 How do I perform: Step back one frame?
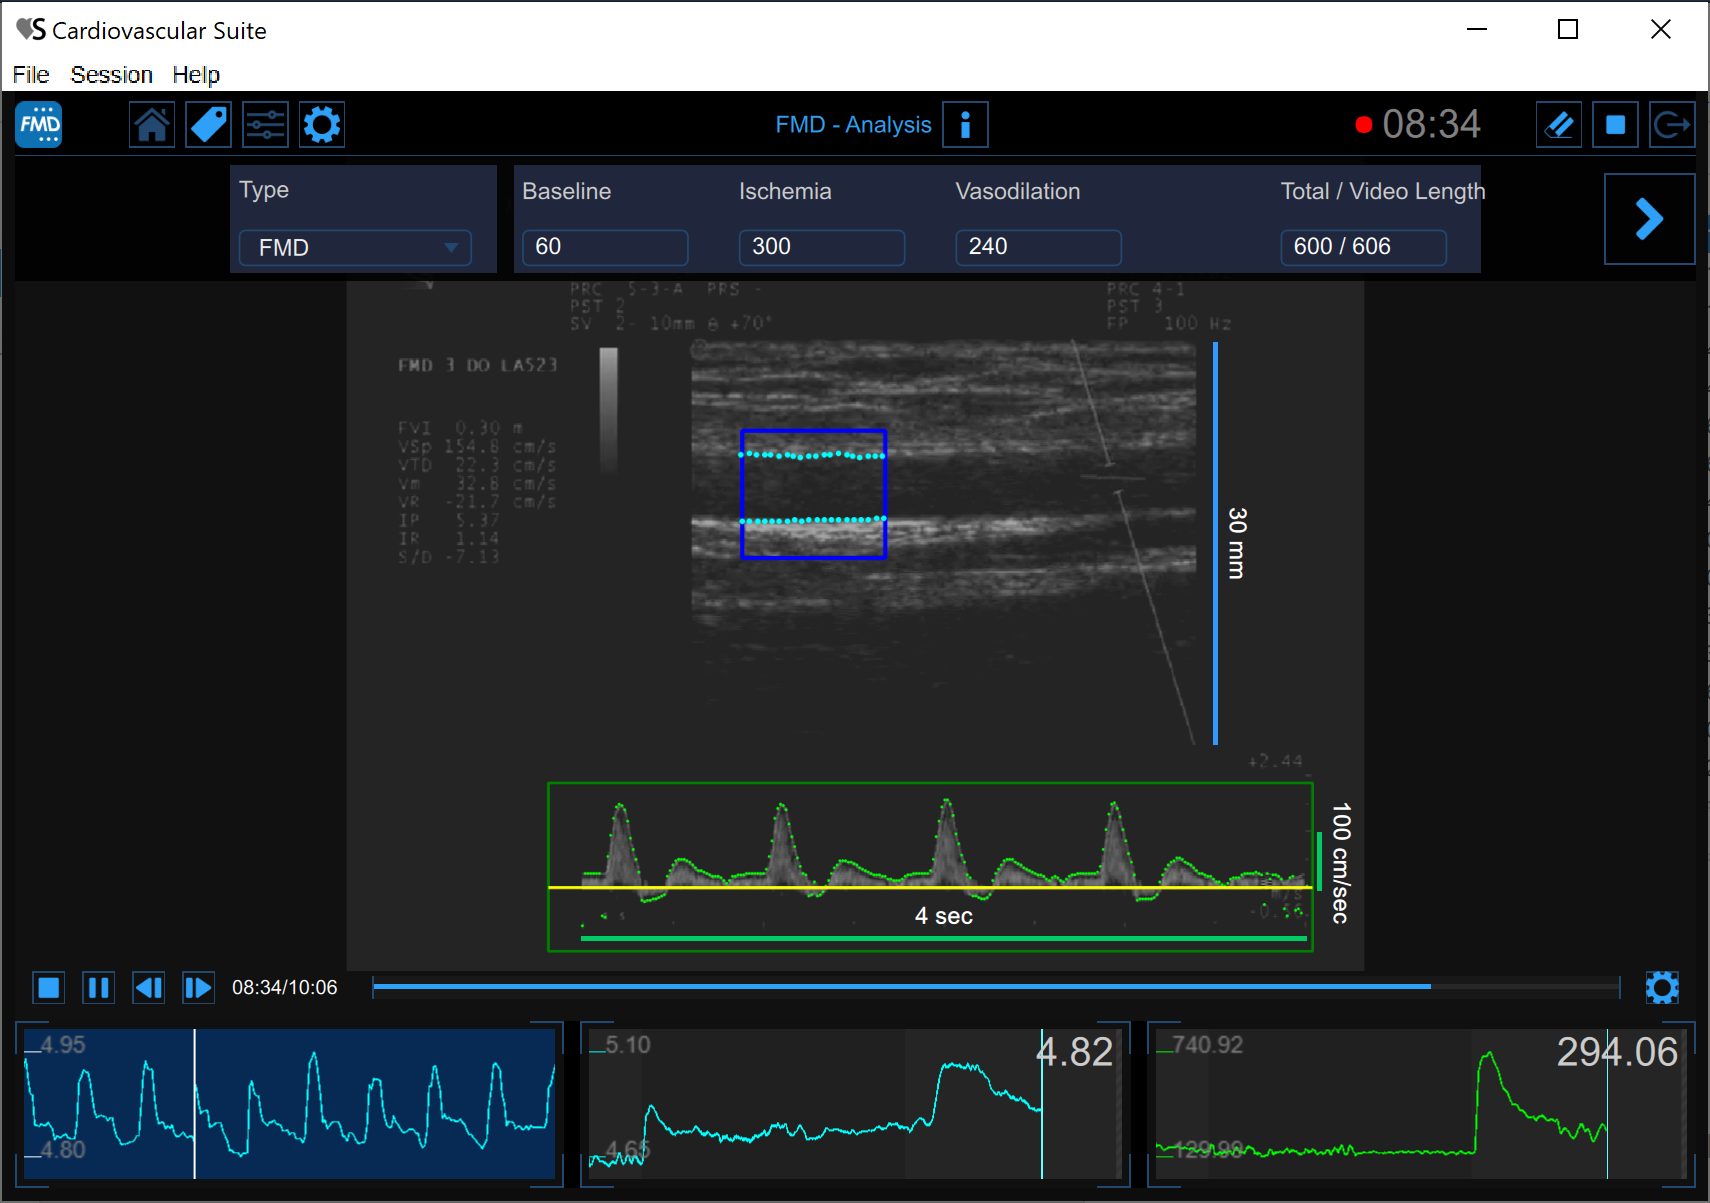coord(148,988)
